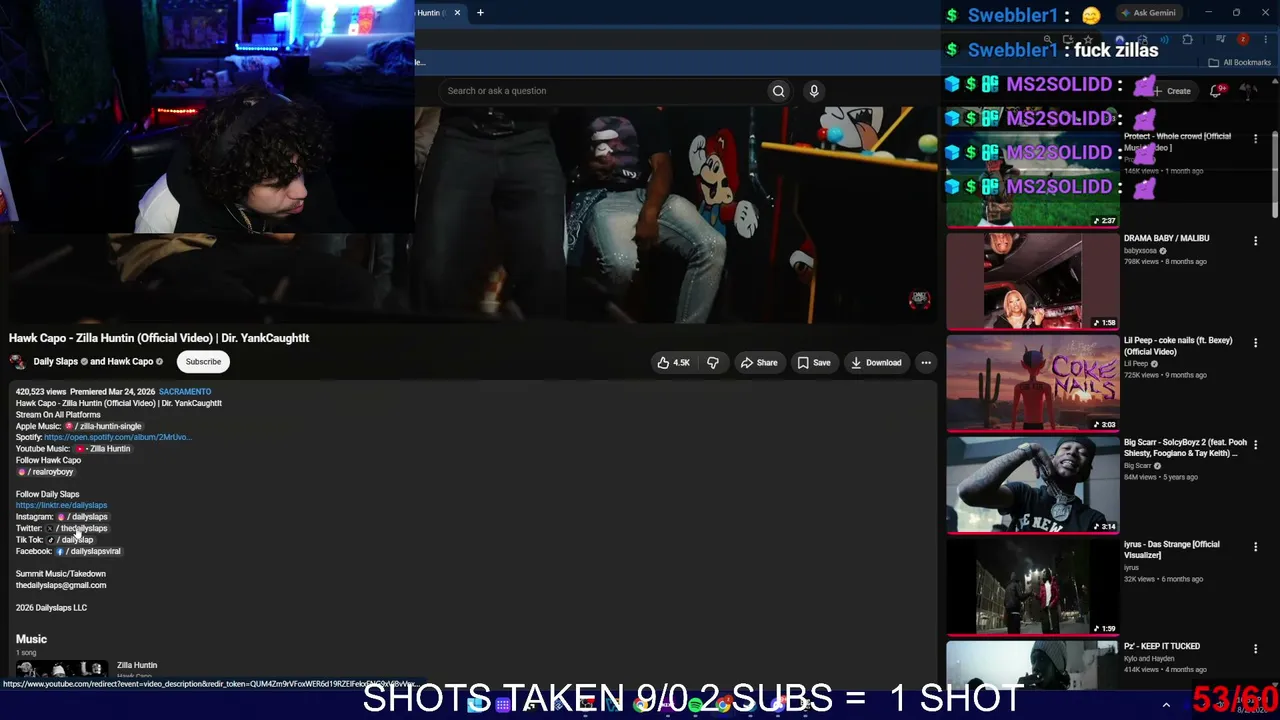The height and width of the screenshot is (720, 1280).
Task: Open the YouTube account avatar menu
Action: (x=1248, y=91)
